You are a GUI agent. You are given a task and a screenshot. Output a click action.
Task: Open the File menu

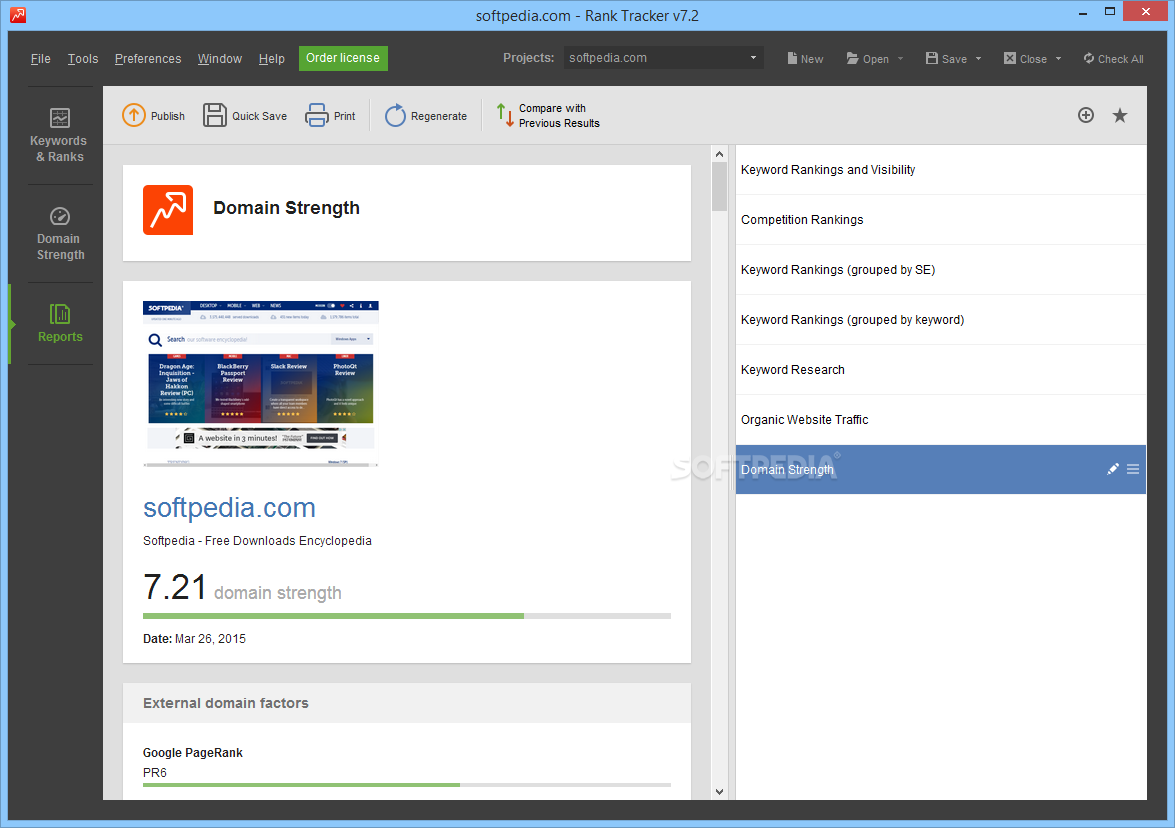click(x=40, y=58)
